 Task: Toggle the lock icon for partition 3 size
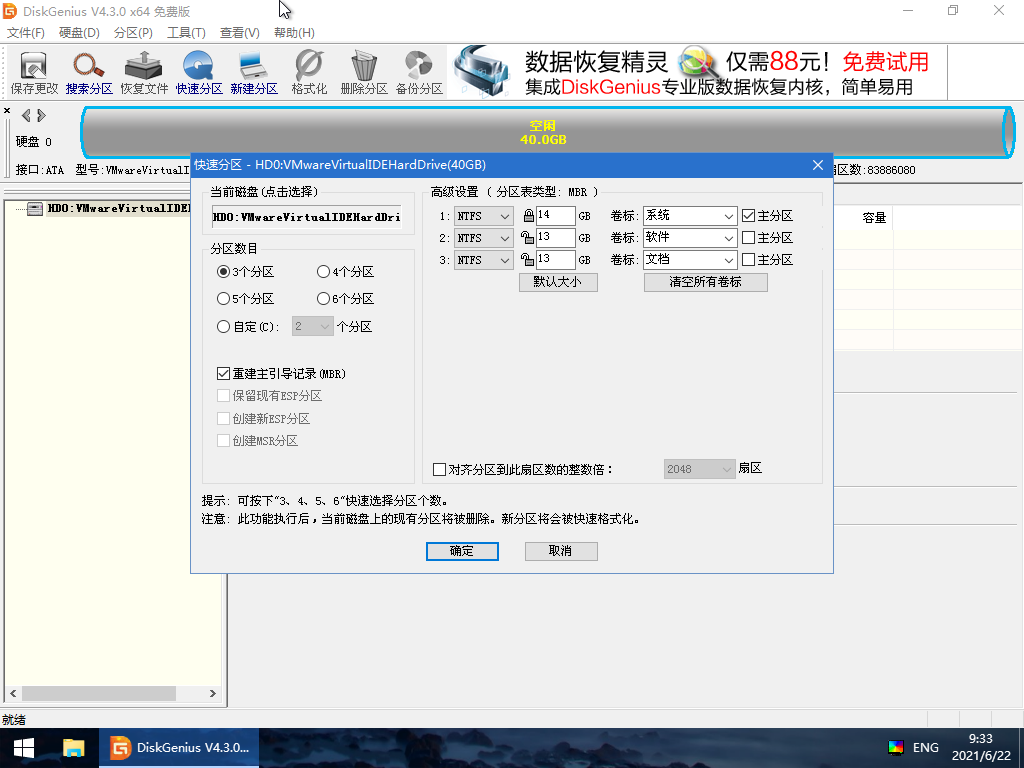(527, 260)
